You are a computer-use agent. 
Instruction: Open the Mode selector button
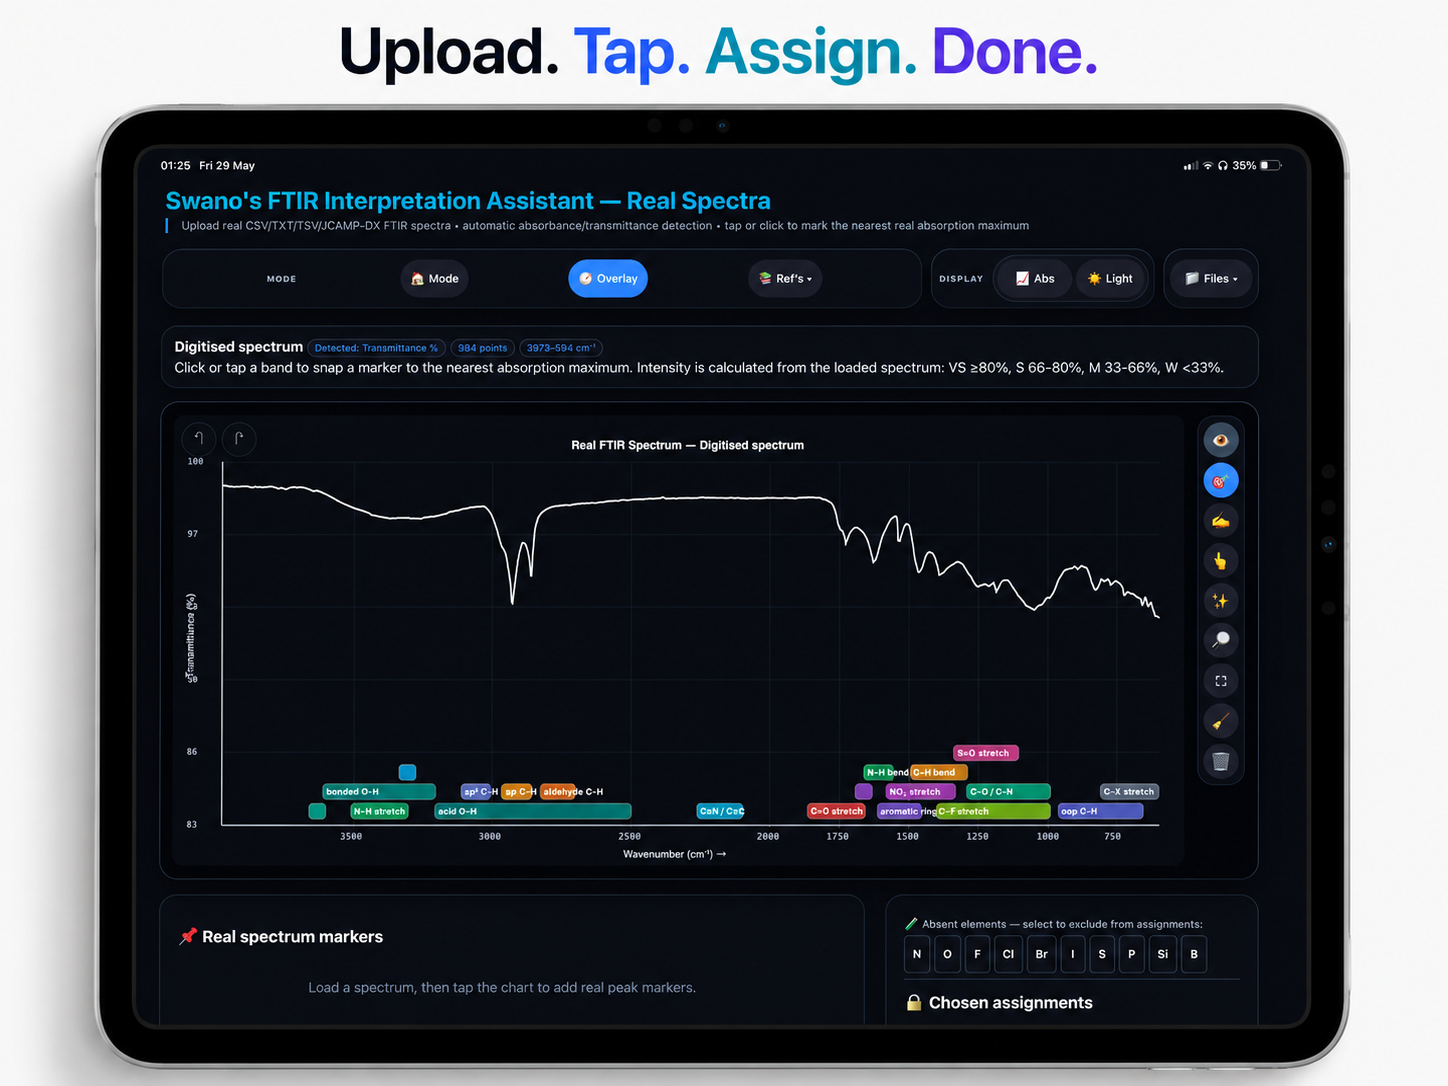[x=435, y=279]
